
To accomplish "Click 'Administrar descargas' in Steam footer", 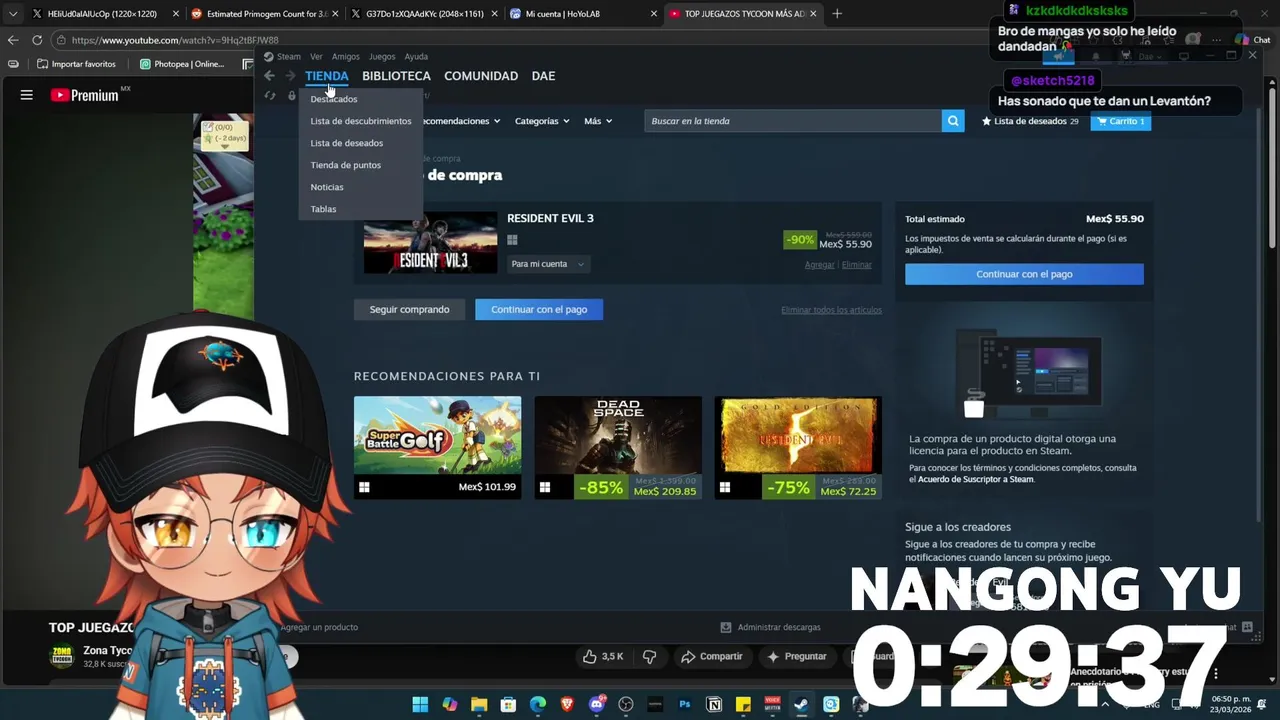I will point(771,627).
